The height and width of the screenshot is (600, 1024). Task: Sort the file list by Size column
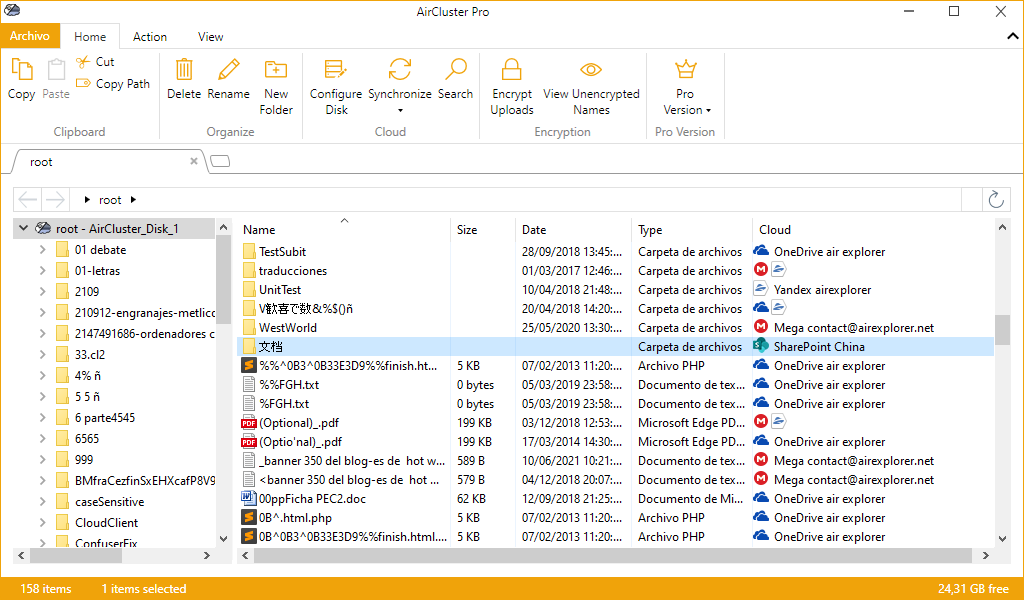tap(483, 229)
